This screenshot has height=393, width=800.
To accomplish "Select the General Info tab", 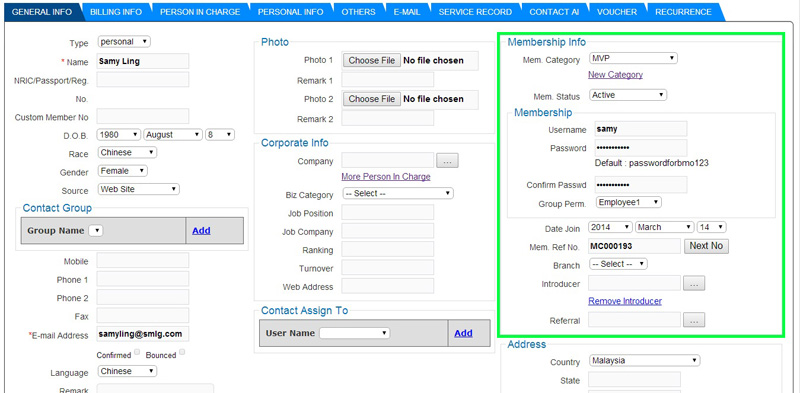I will tap(41, 12).
